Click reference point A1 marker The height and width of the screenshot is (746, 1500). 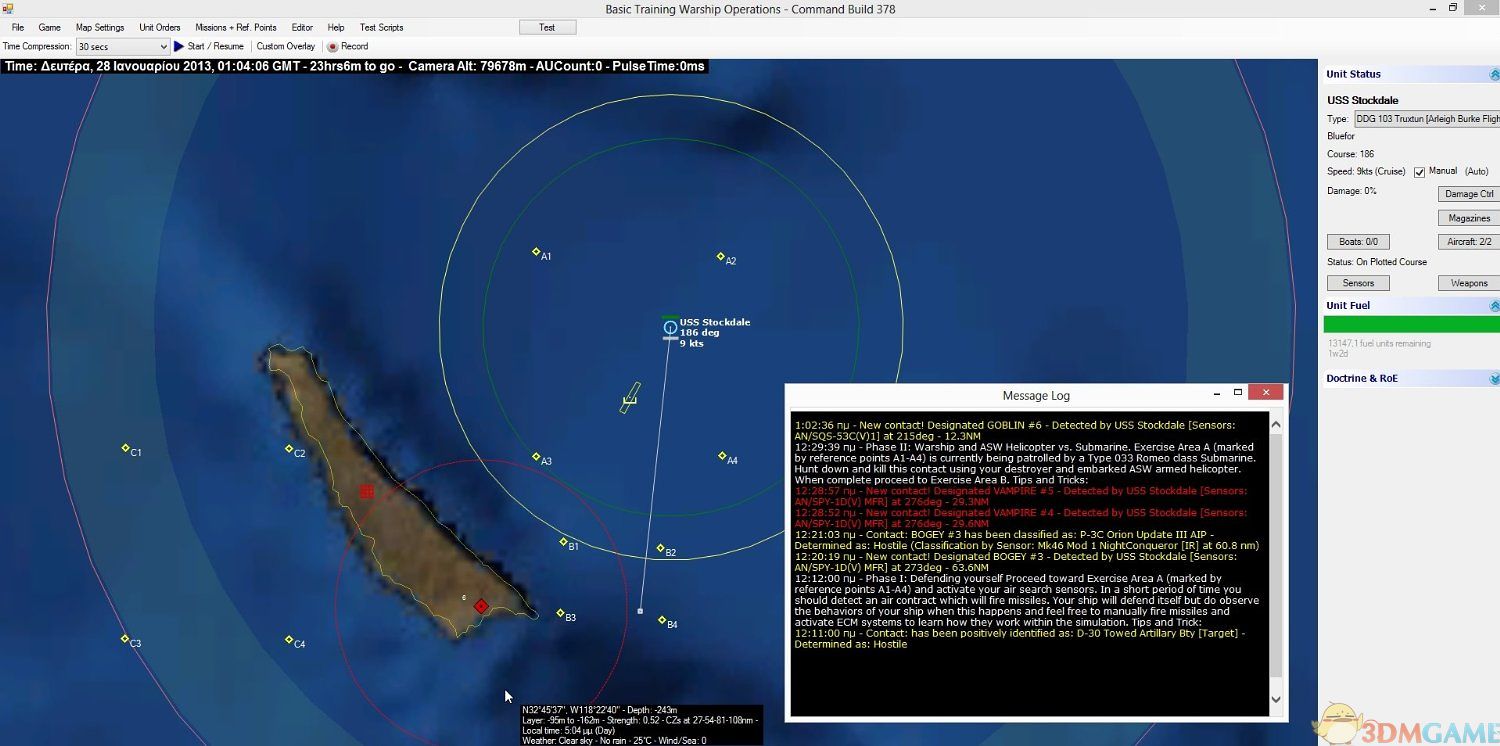(x=536, y=252)
